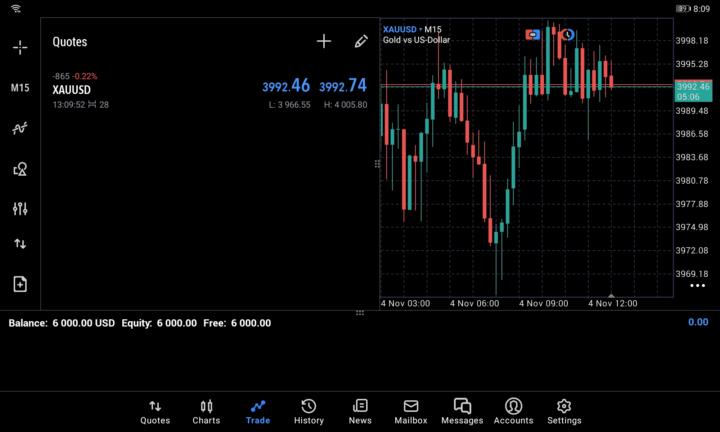Tap the day high H: 4 005.80
Viewport: 720px width, 432px height.
(345, 105)
